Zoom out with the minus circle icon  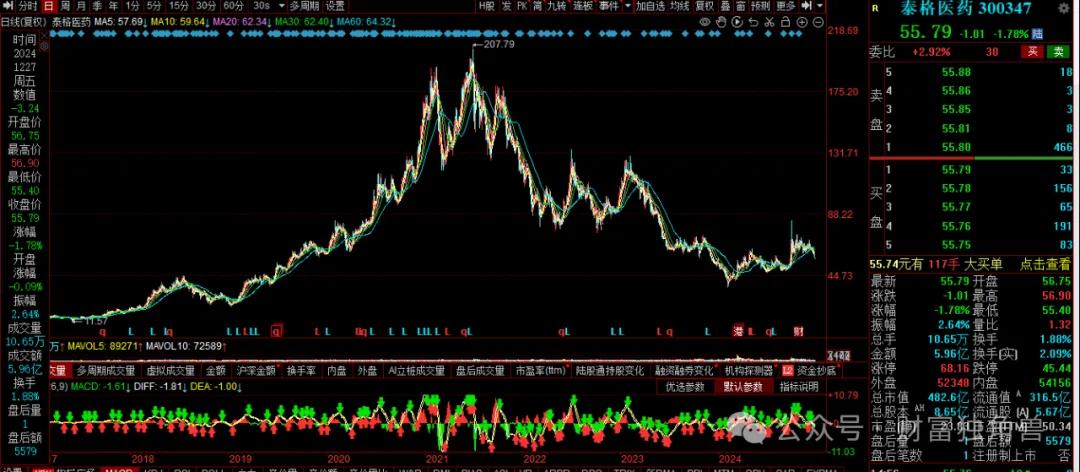point(818,21)
